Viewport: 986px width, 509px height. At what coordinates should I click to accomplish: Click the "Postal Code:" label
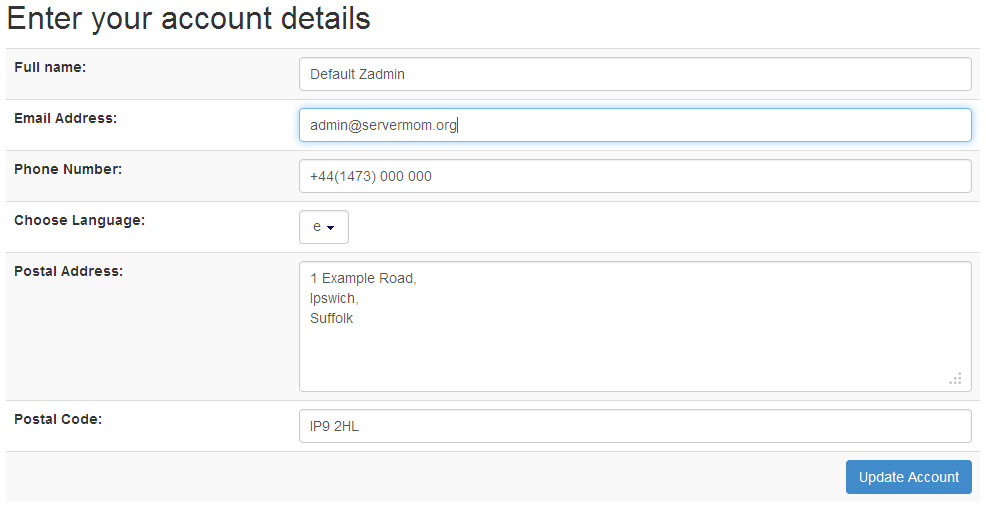58,419
